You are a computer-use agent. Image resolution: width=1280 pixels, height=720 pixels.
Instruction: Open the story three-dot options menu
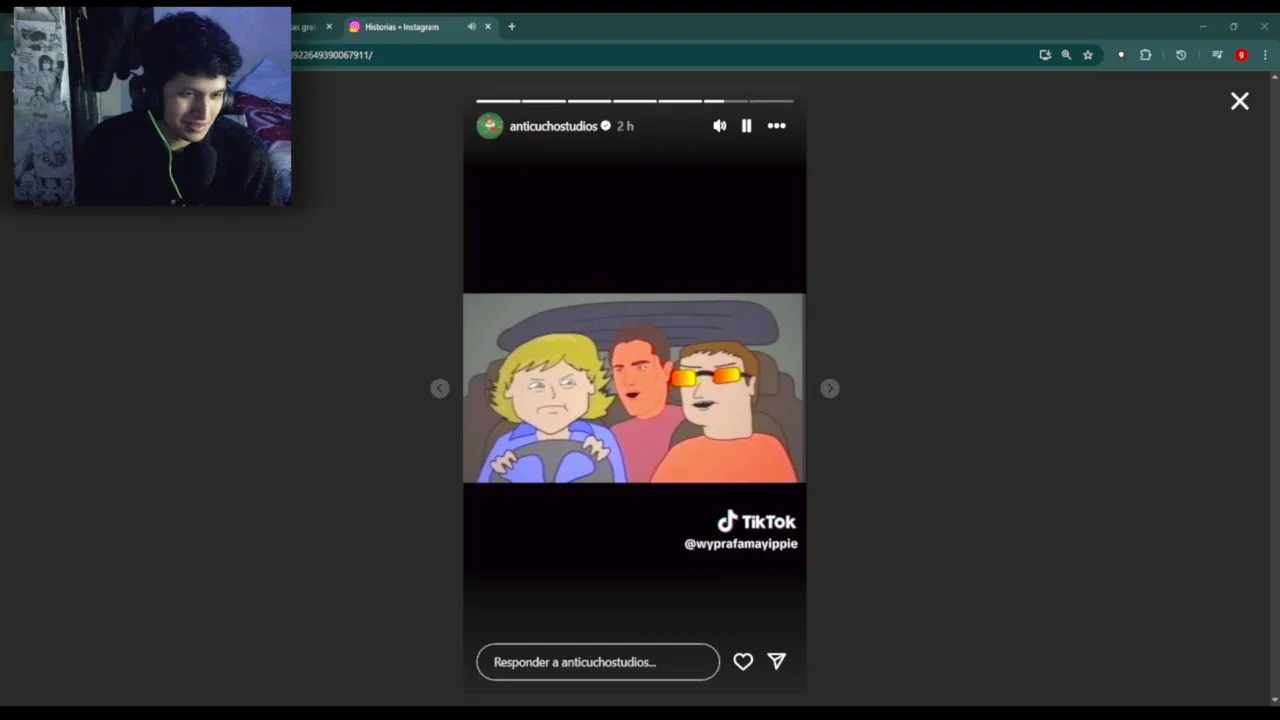[776, 126]
